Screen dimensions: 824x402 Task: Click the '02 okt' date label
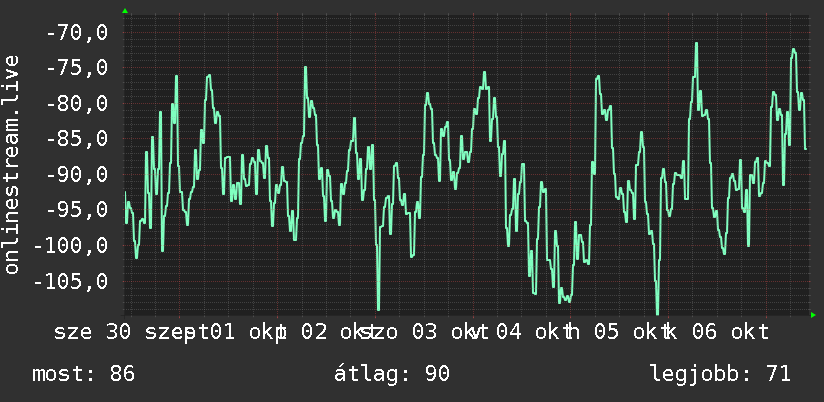pyautogui.click(x=336, y=332)
